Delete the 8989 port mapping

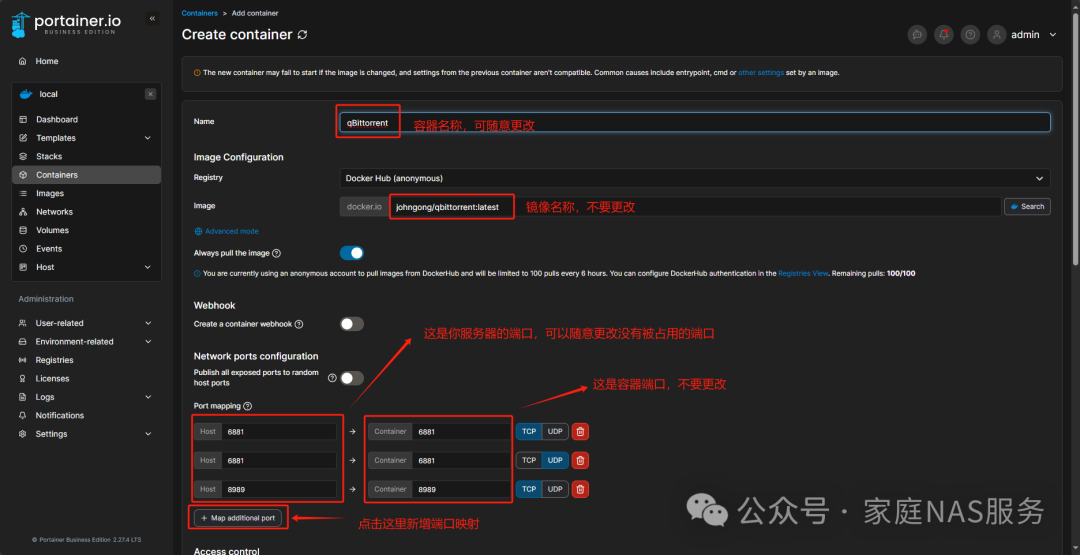pyautogui.click(x=580, y=489)
